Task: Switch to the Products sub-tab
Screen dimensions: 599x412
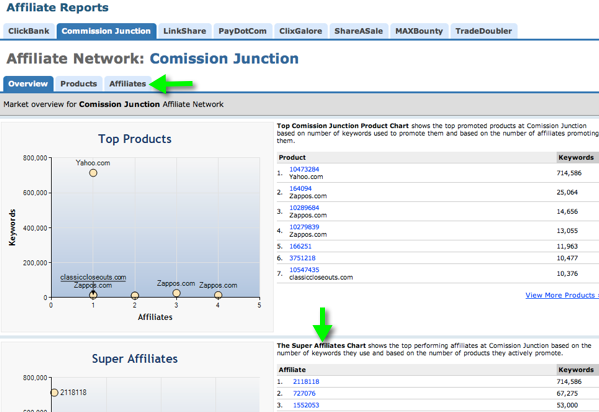Action: click(79, 84)
